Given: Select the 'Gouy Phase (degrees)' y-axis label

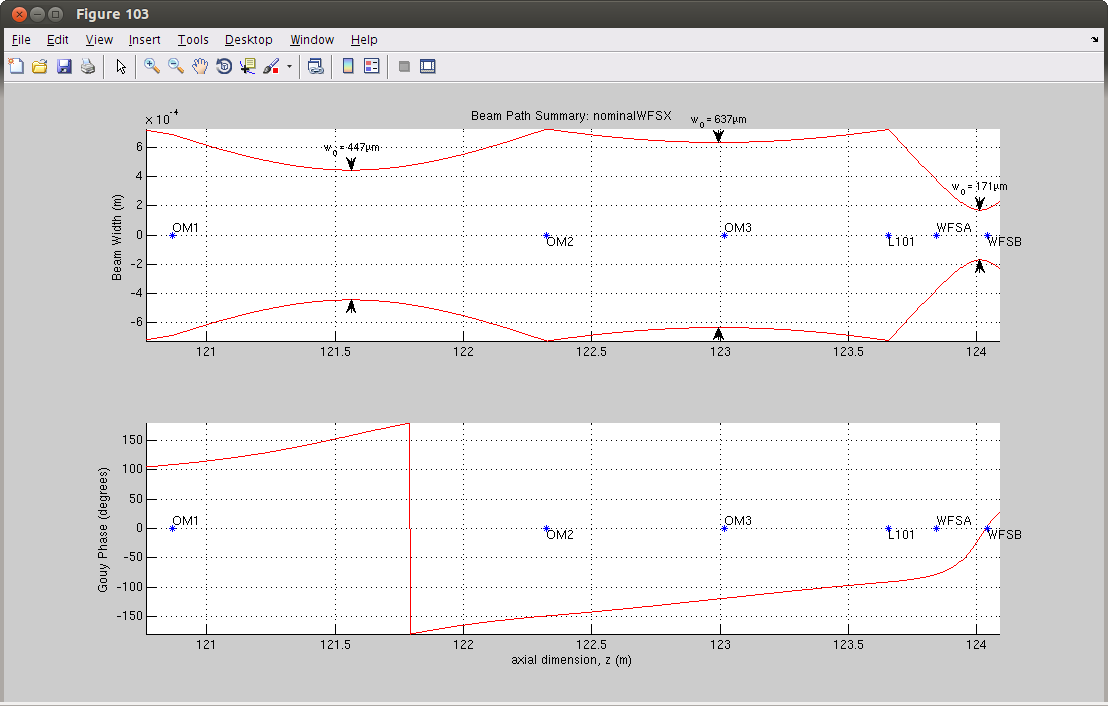Looking at the screenshot, I should point(103,529).
